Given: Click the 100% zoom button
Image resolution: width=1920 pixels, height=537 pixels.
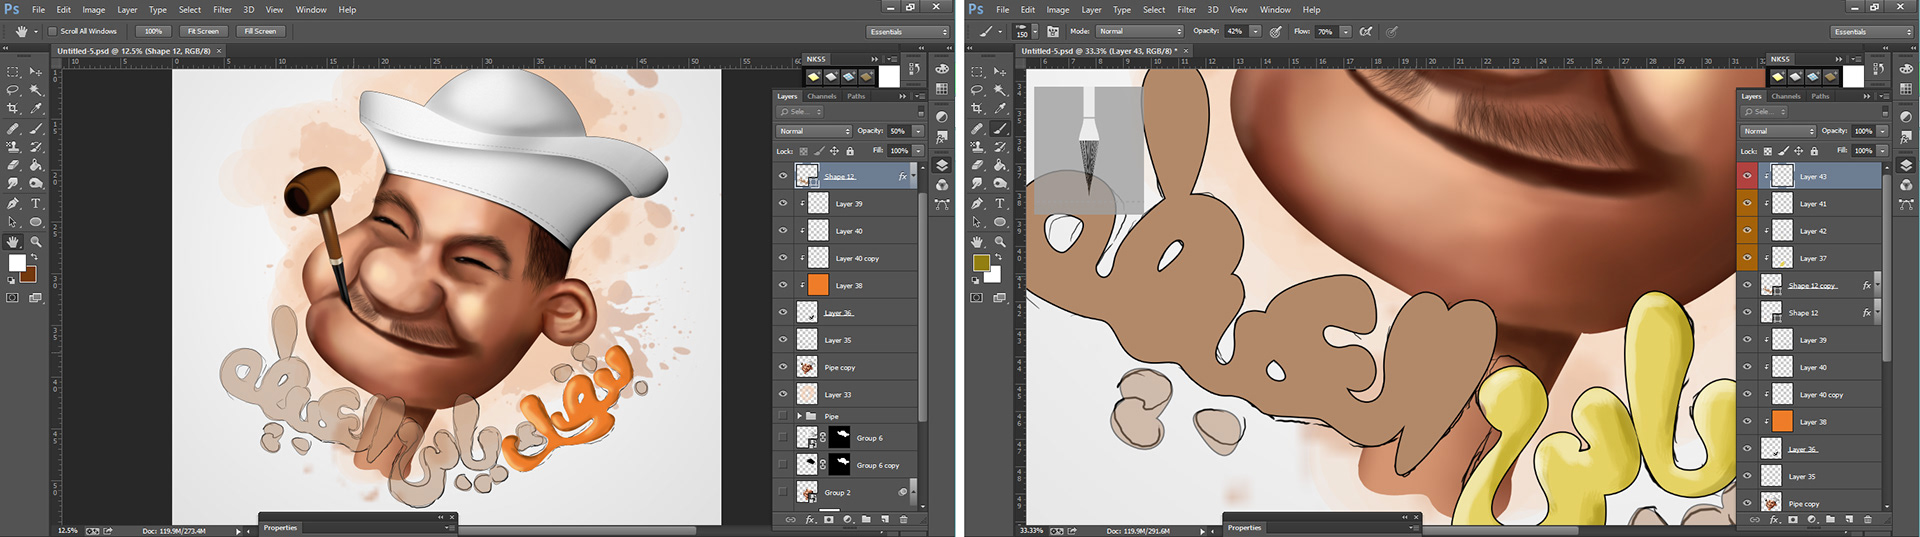Looking at the screenshot, I should pyautogui.click(x=153, y=31).
